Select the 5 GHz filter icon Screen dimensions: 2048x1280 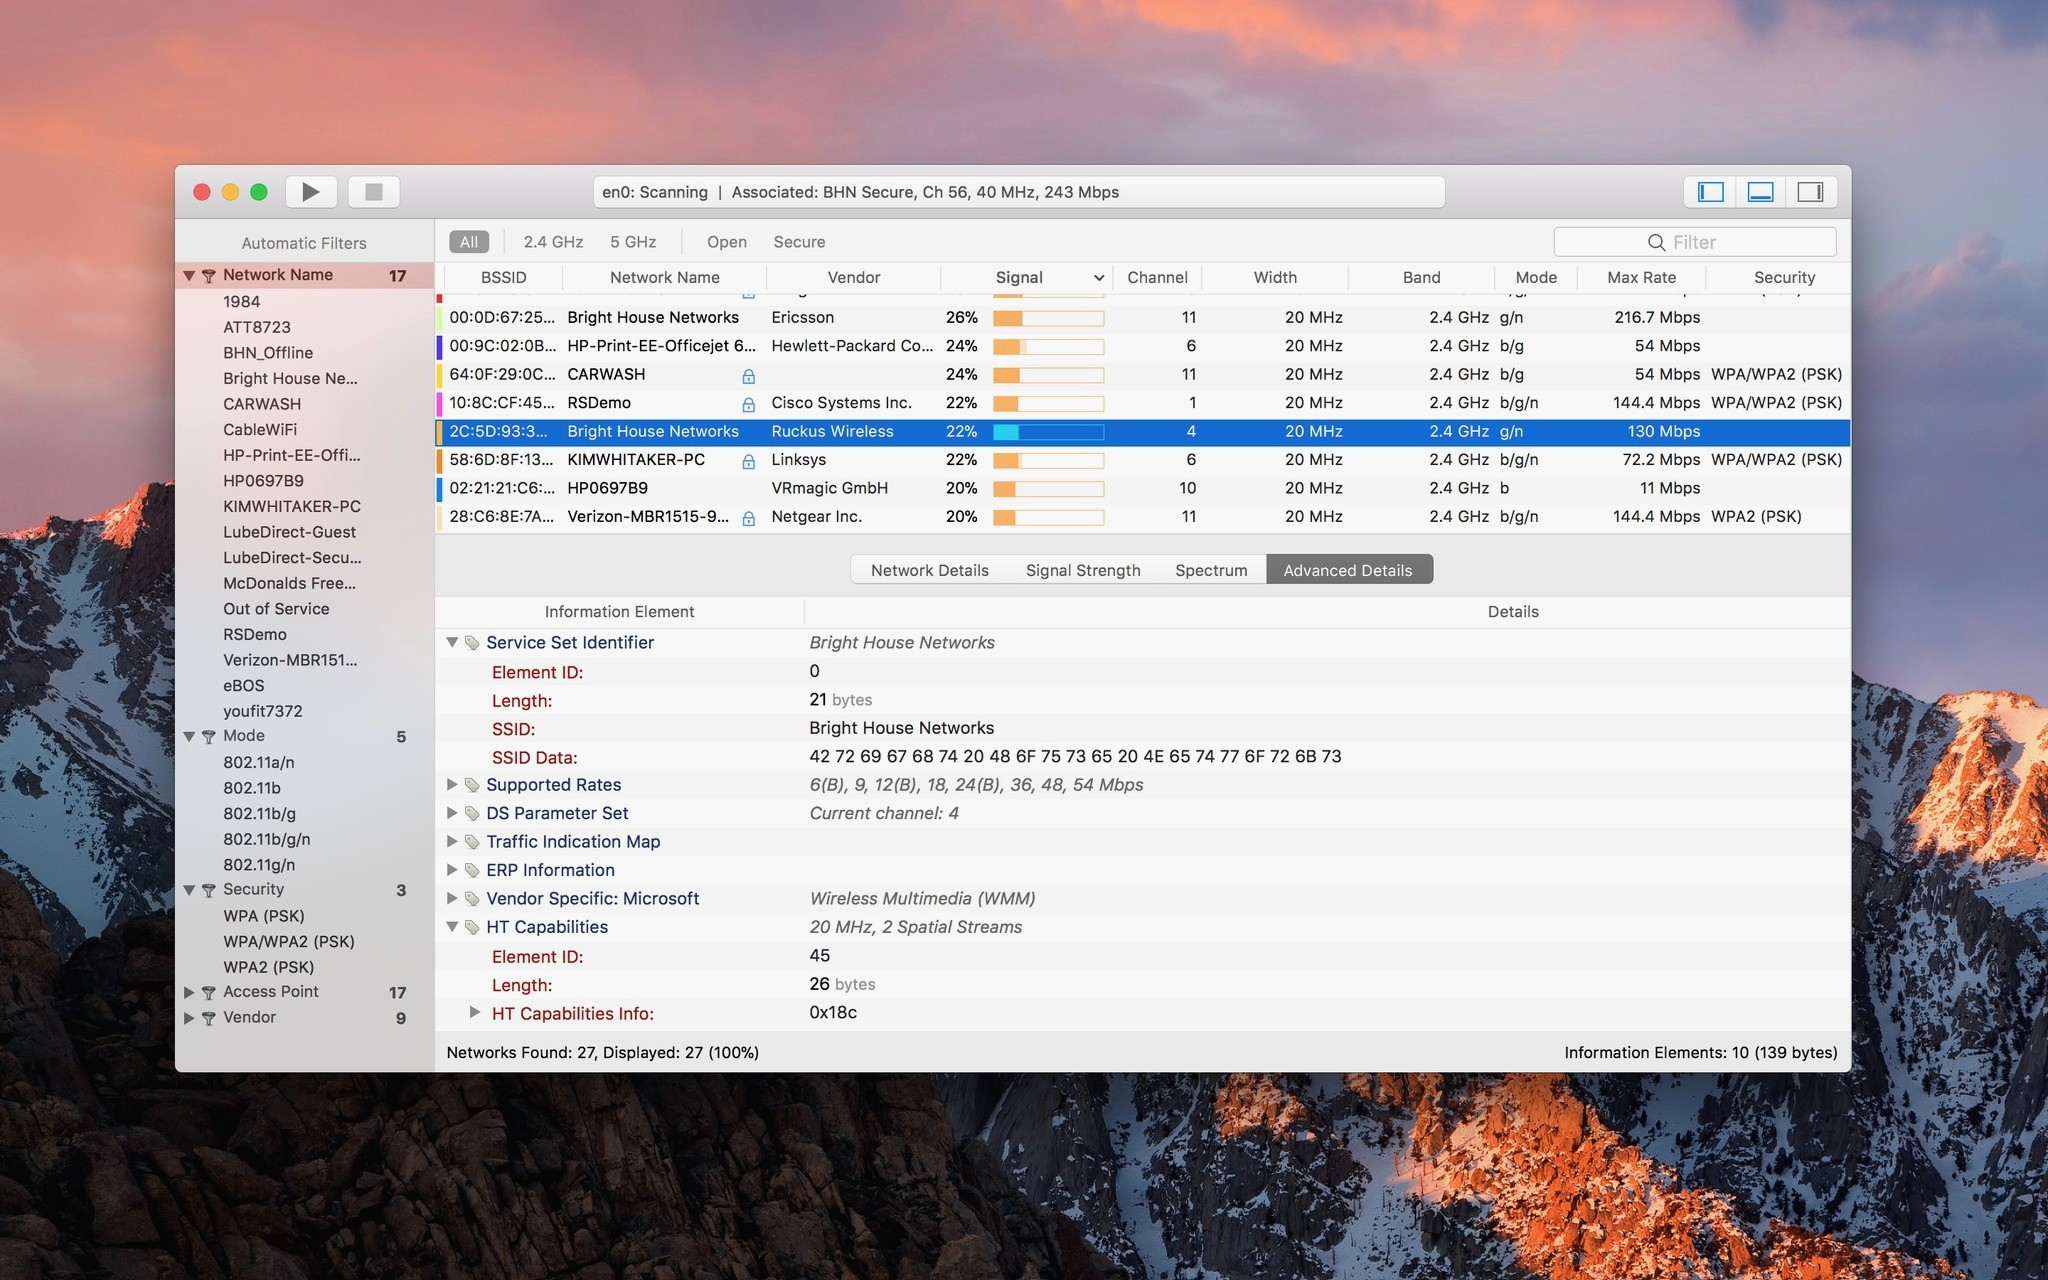click(x=631, y=240)
